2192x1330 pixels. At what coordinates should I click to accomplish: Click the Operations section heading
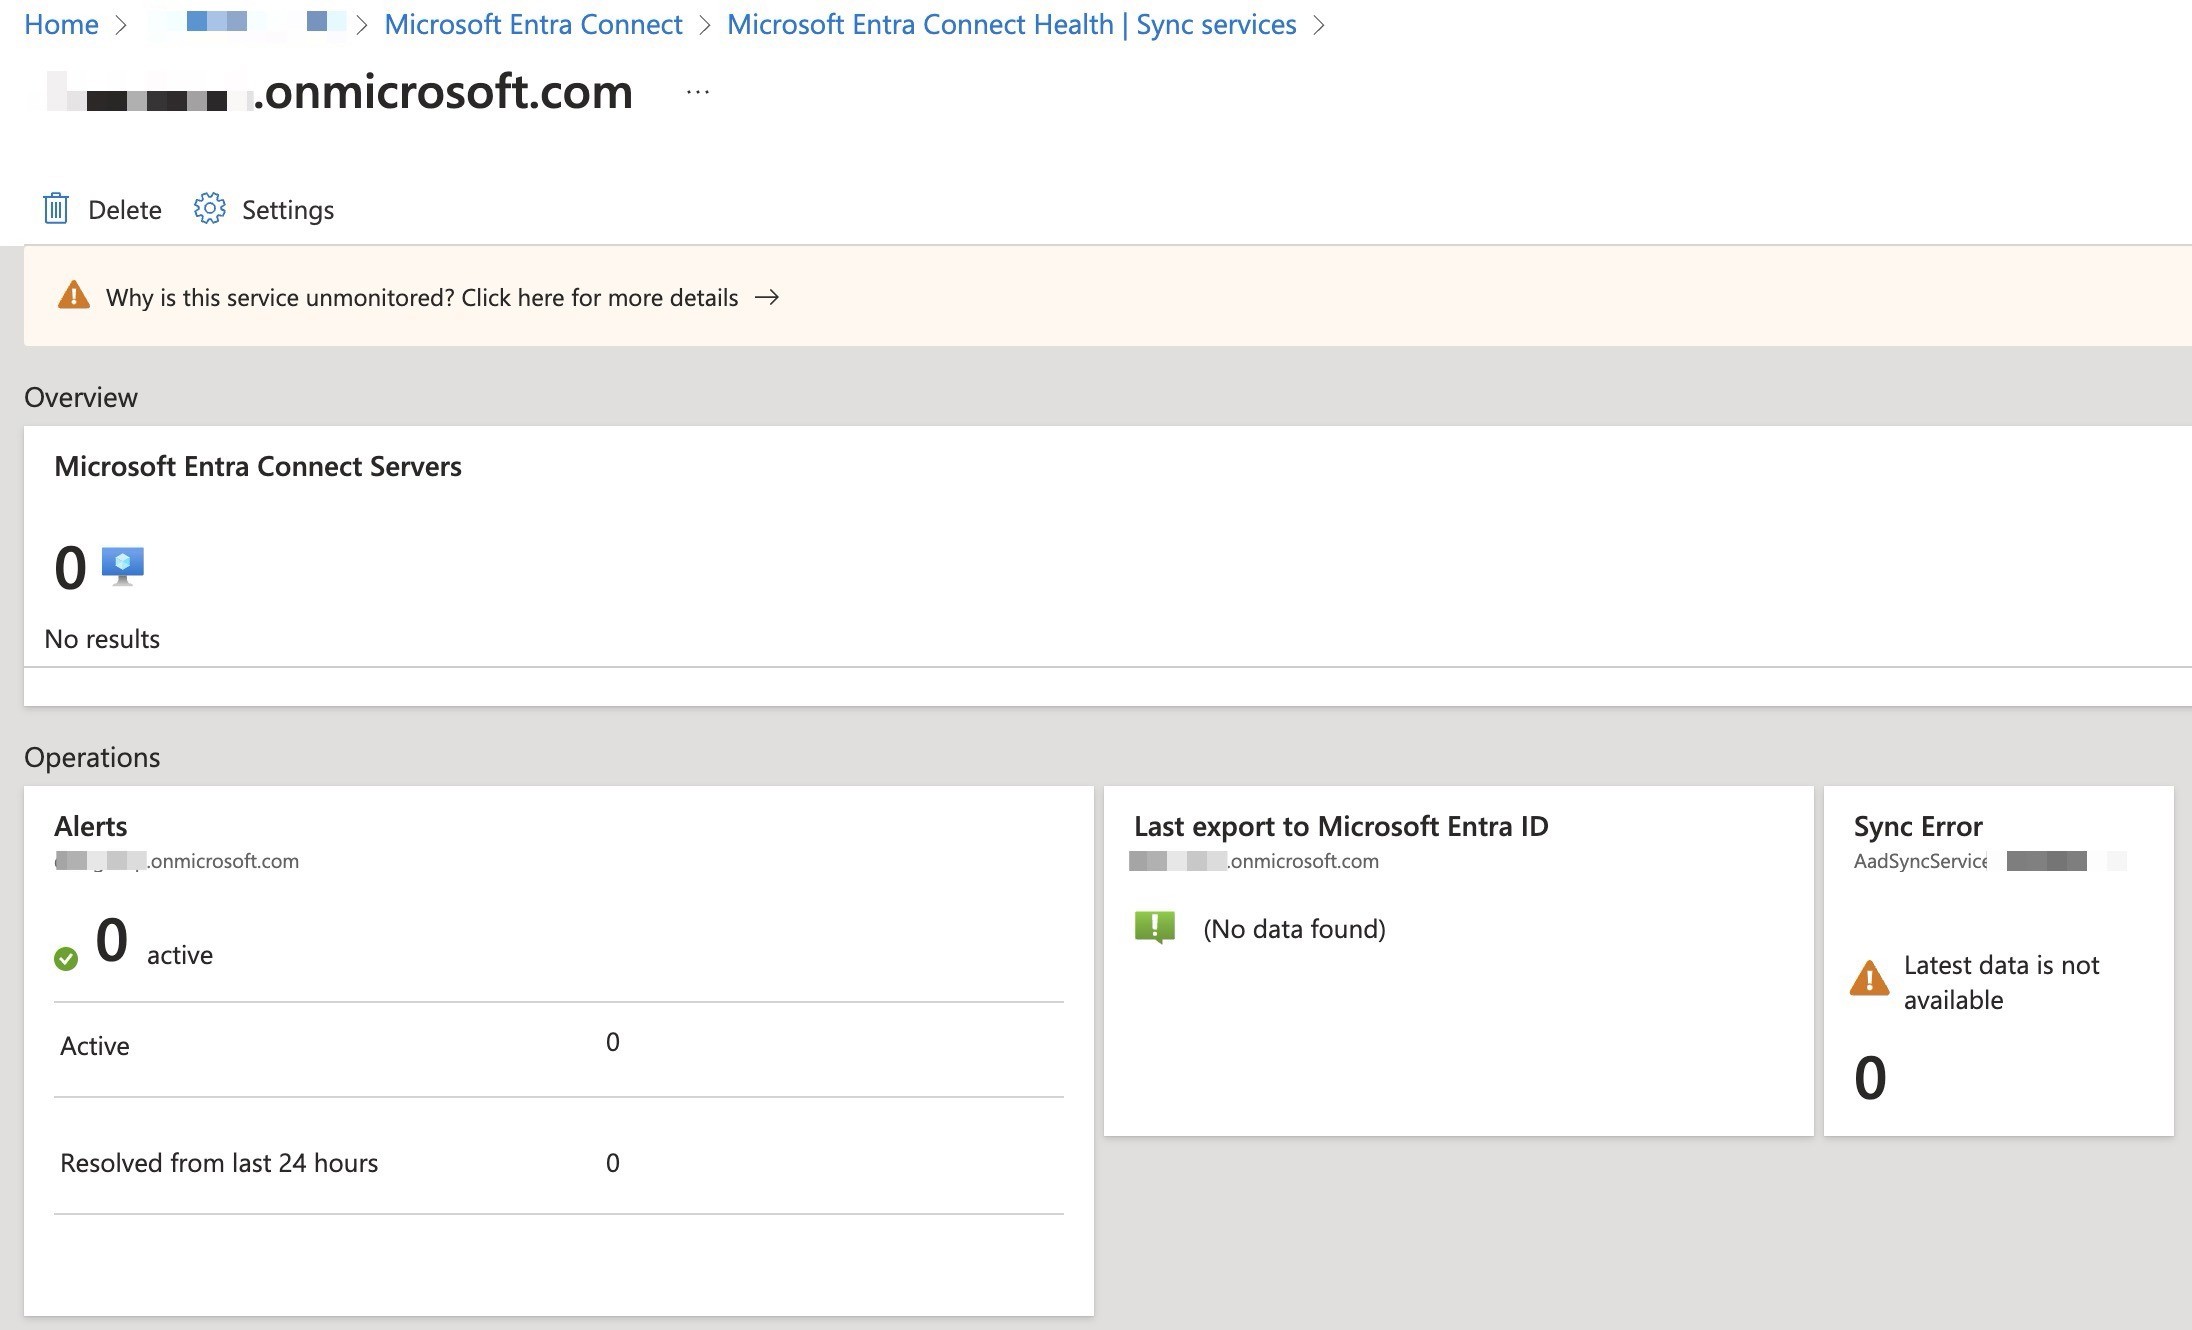pos(92,757)
